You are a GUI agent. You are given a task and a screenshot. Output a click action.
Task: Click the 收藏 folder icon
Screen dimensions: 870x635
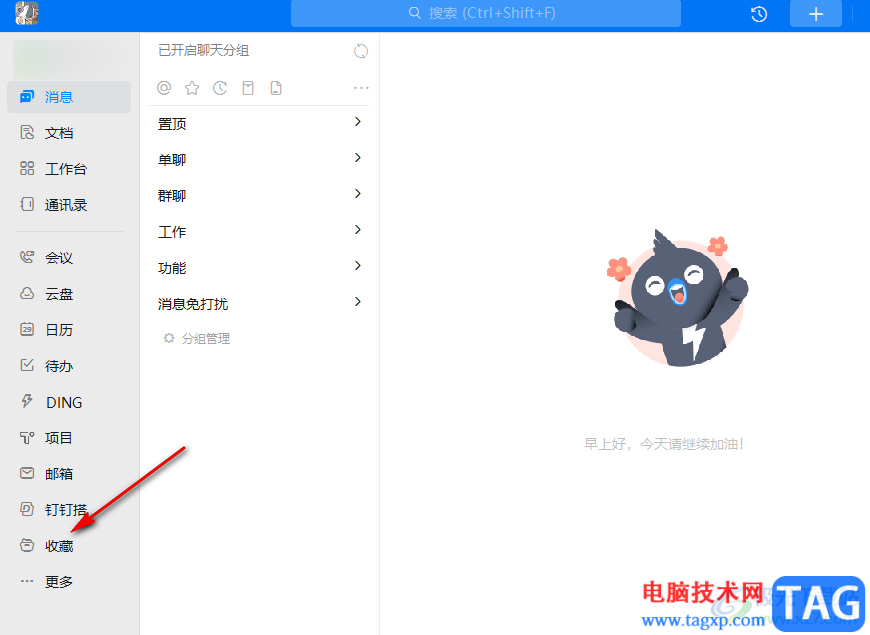coord(27,545)
